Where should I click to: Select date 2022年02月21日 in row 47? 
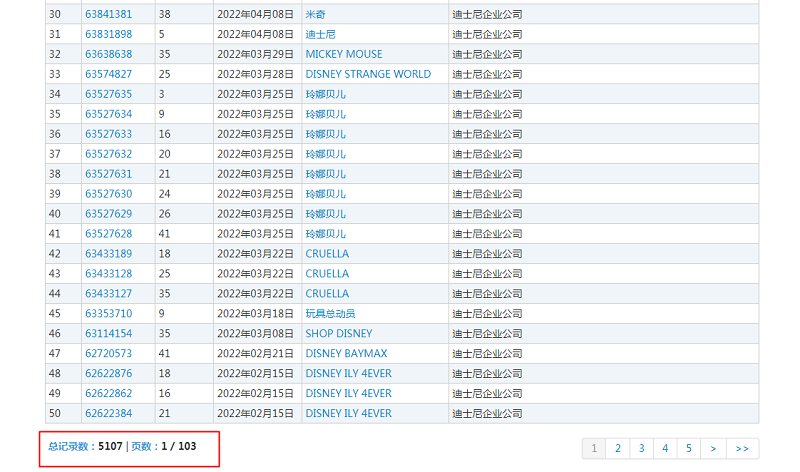pos(255,353)
